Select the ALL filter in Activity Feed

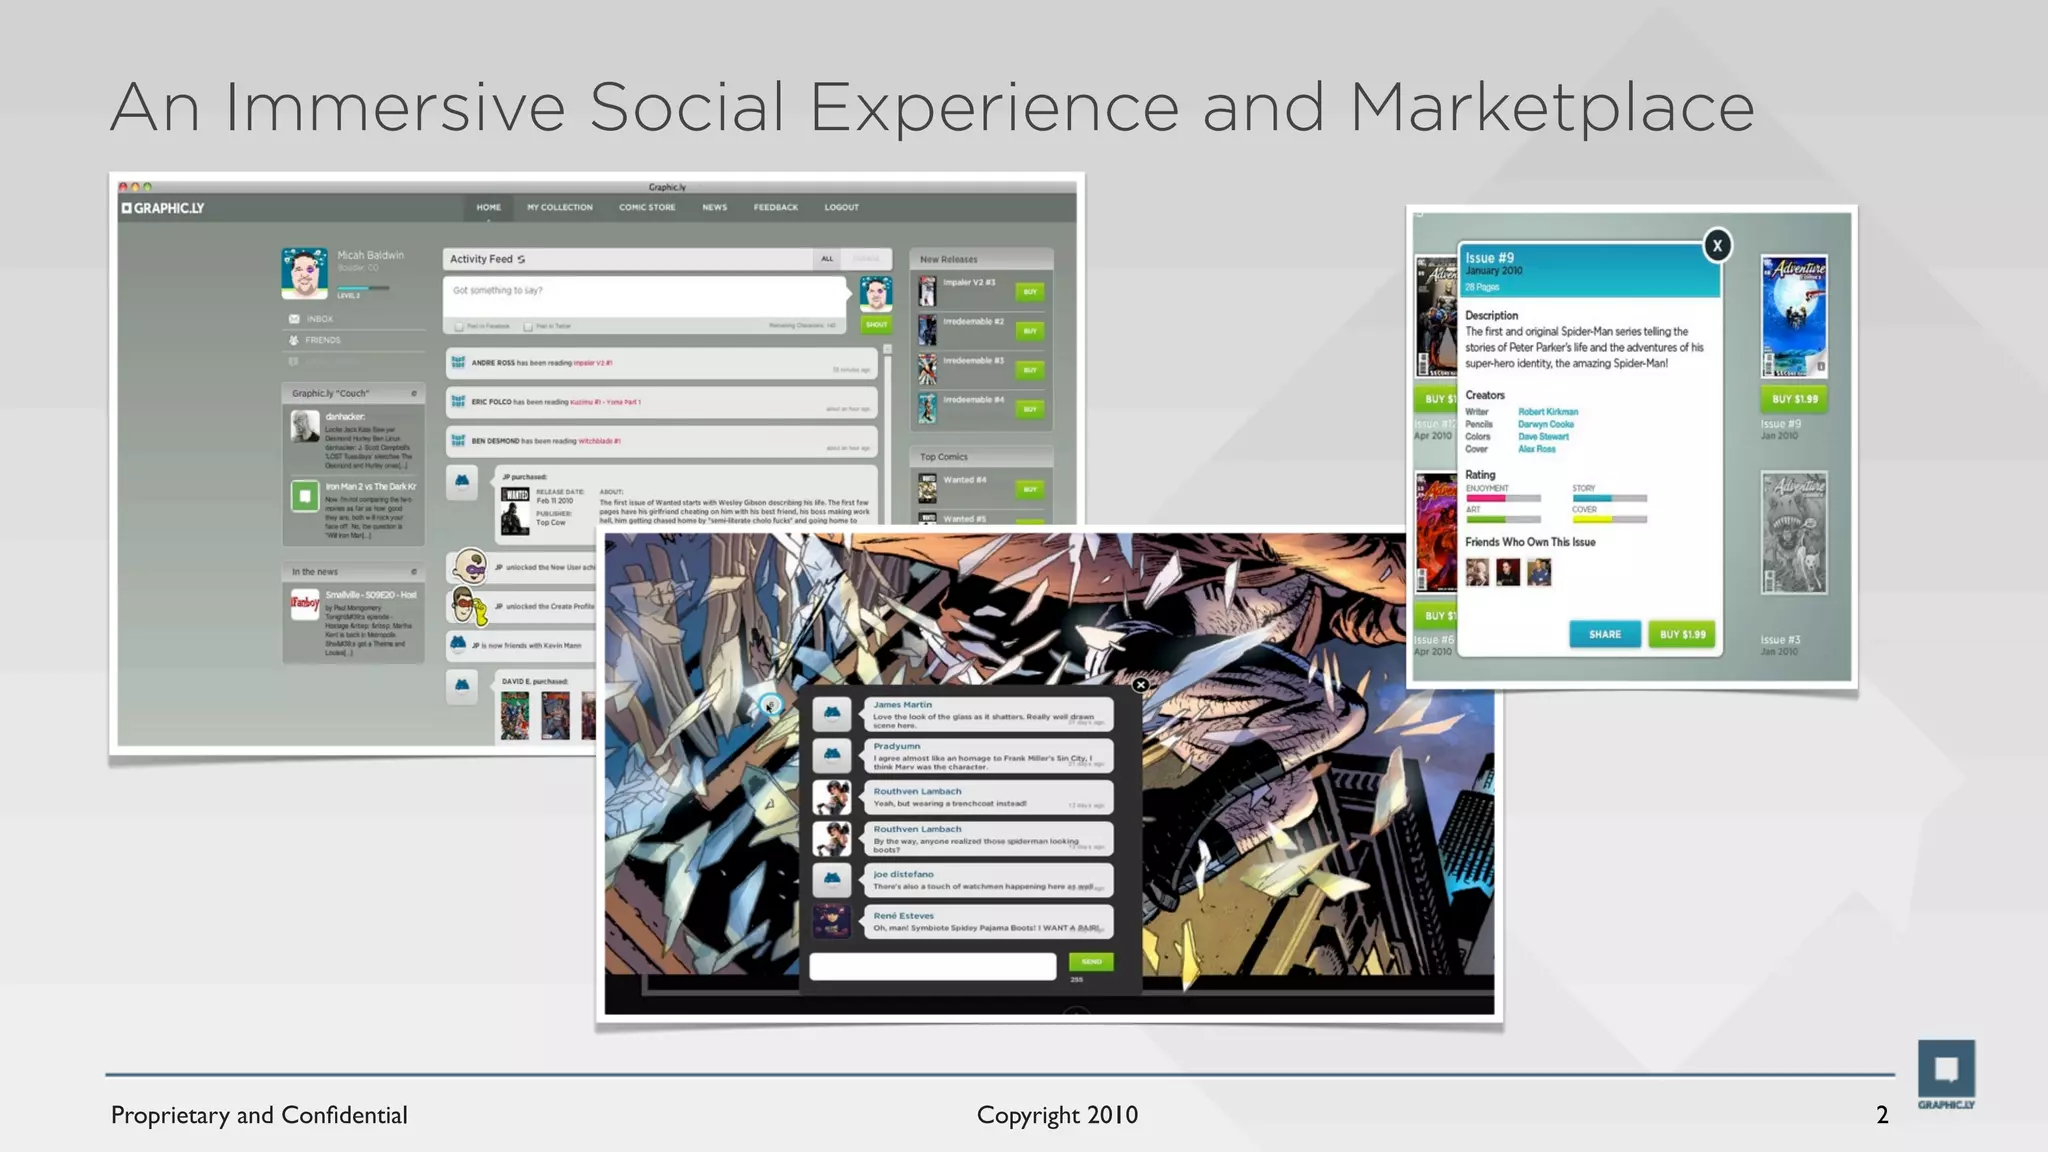pos(827,259)
